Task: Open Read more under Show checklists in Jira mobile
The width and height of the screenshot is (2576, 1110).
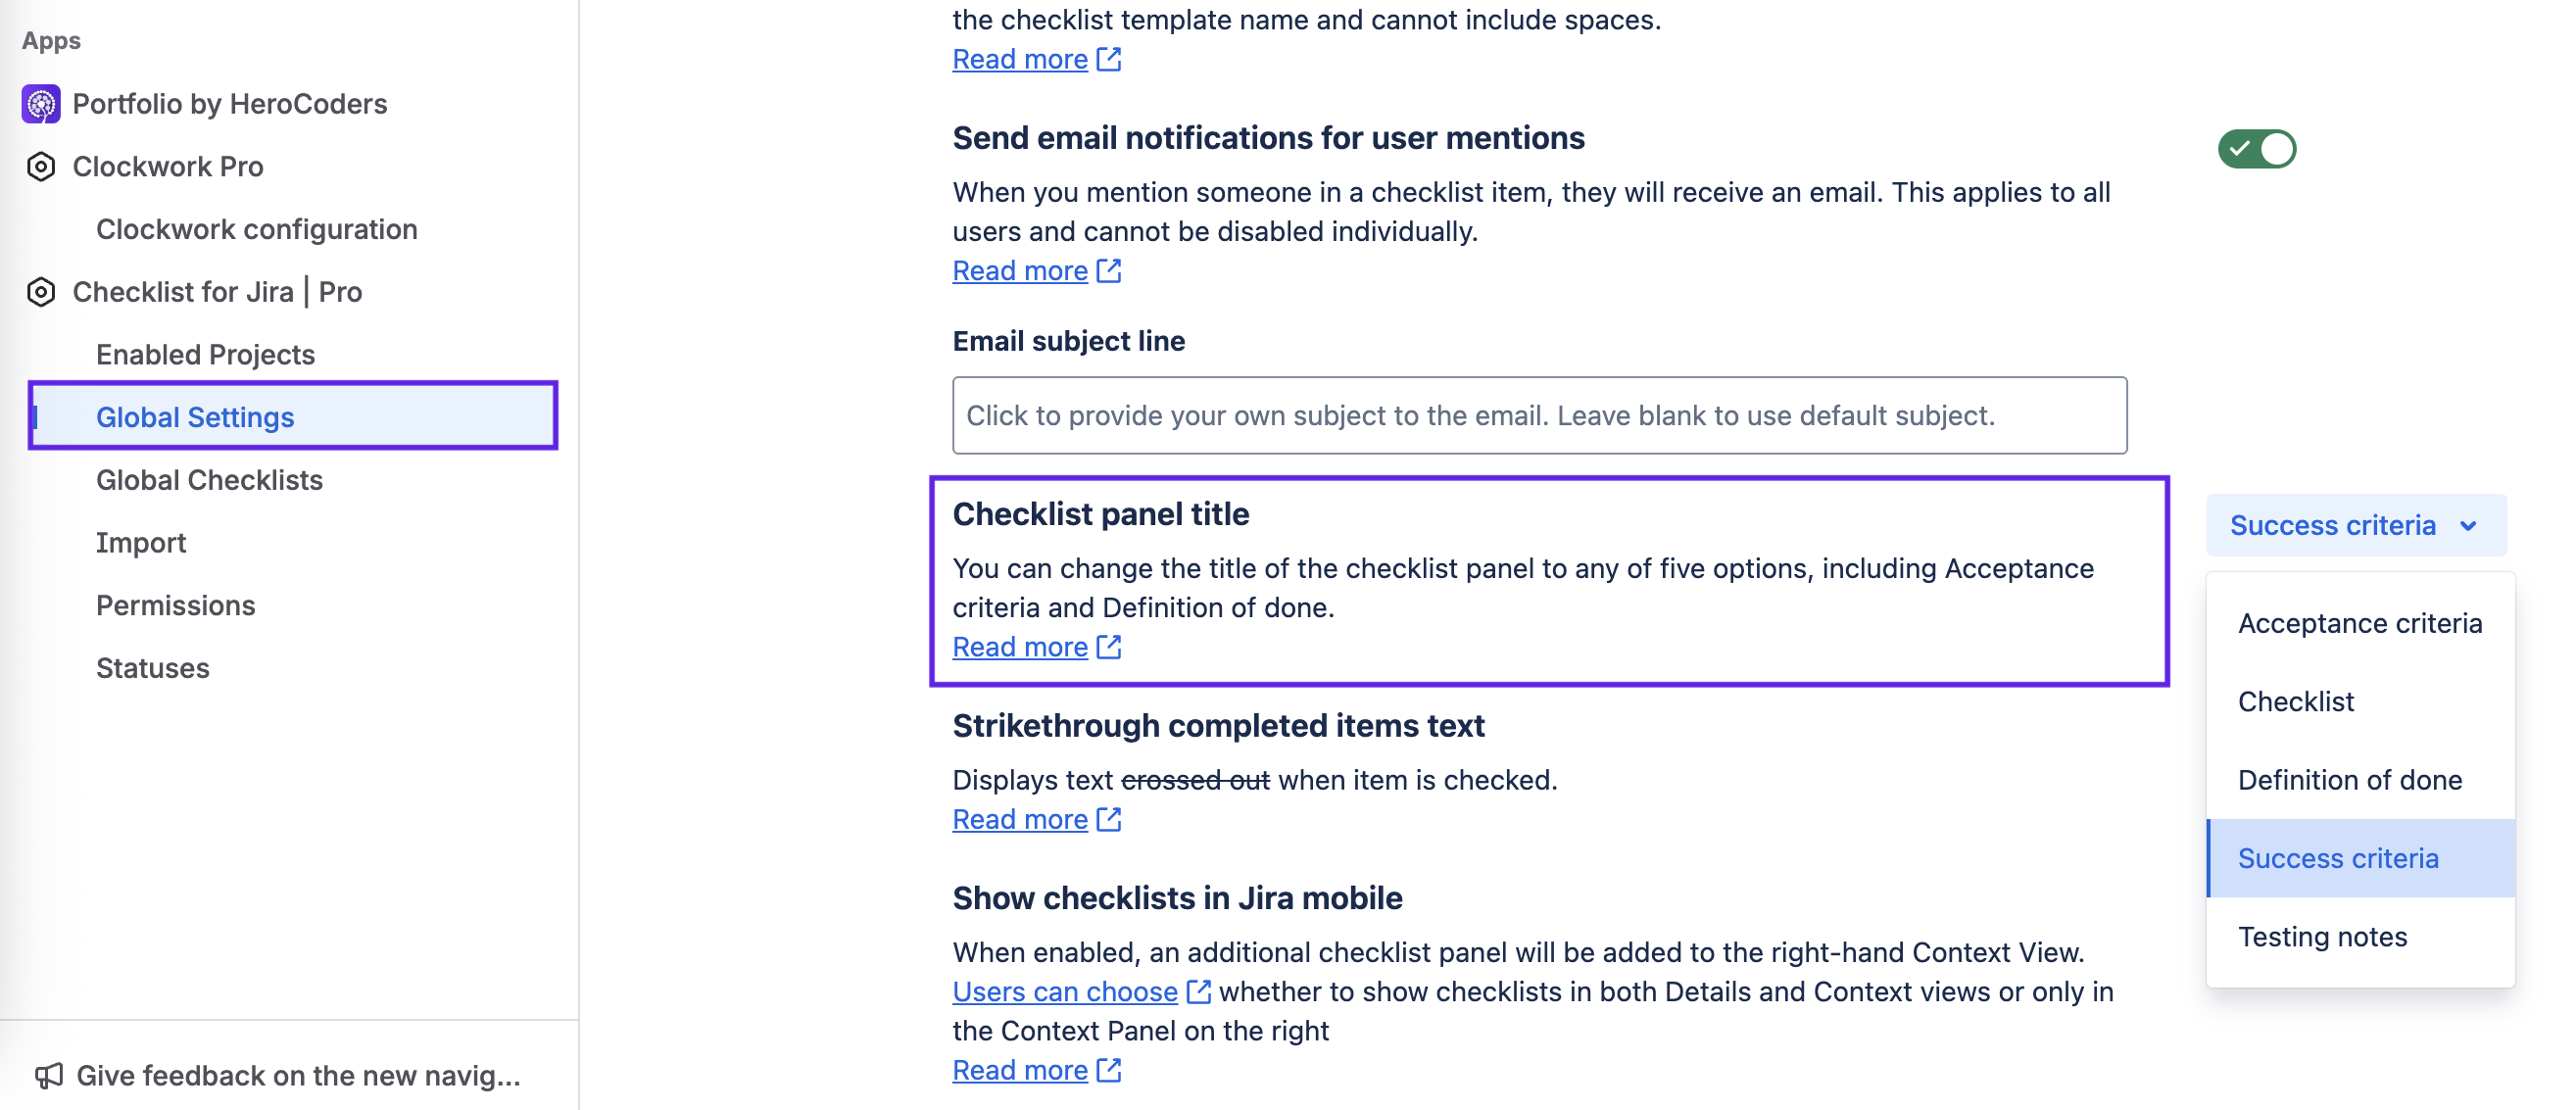Action: pyautogui.click(x=1019, y=1070)
